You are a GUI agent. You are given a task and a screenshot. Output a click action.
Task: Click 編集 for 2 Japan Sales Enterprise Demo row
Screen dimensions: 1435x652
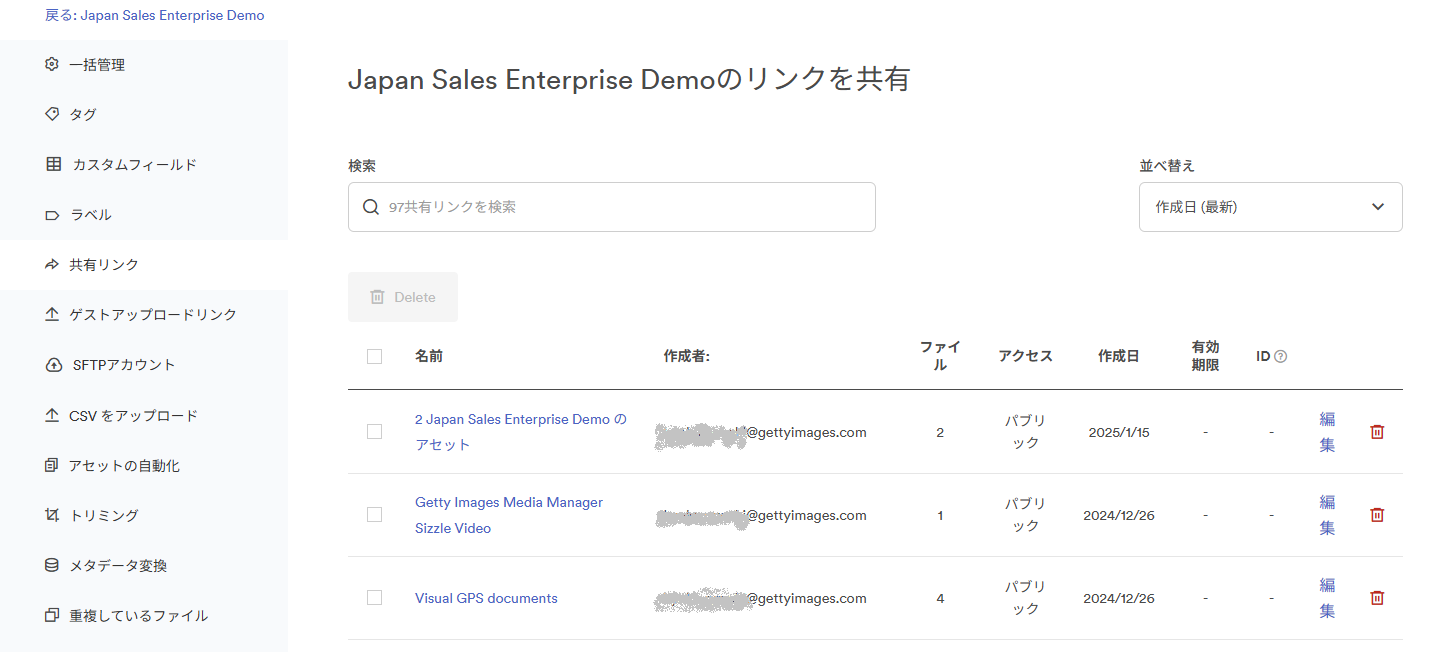click(x=1327, y=432)
